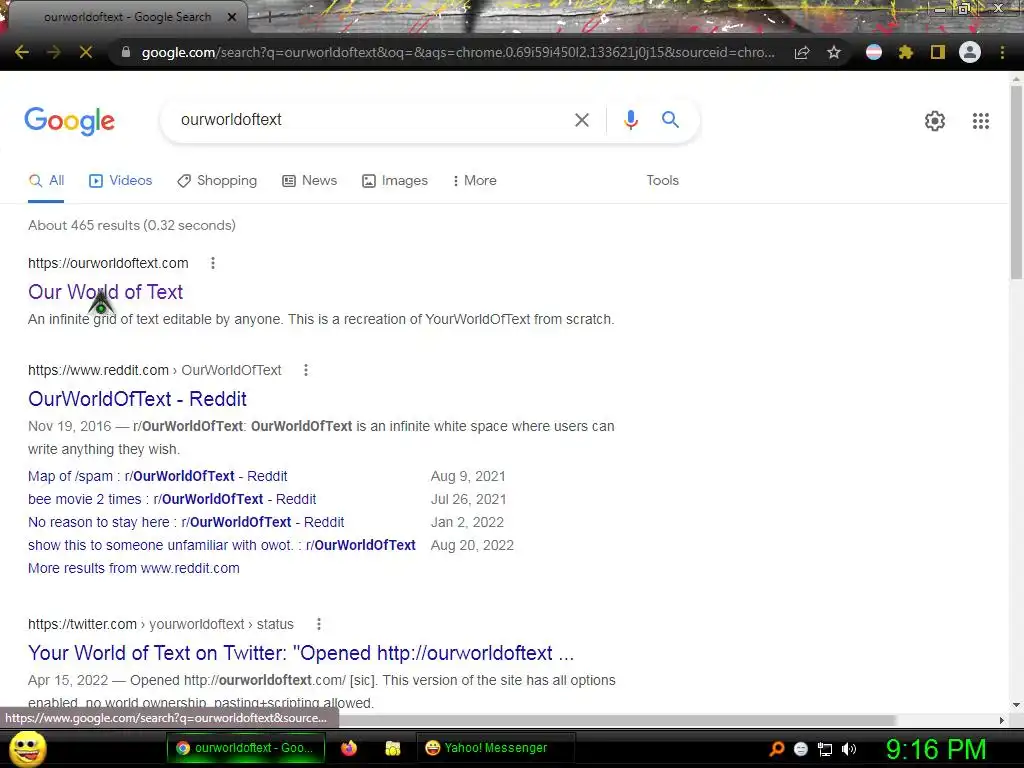Open the striped extension icon in the toolbar

[874, 52]
